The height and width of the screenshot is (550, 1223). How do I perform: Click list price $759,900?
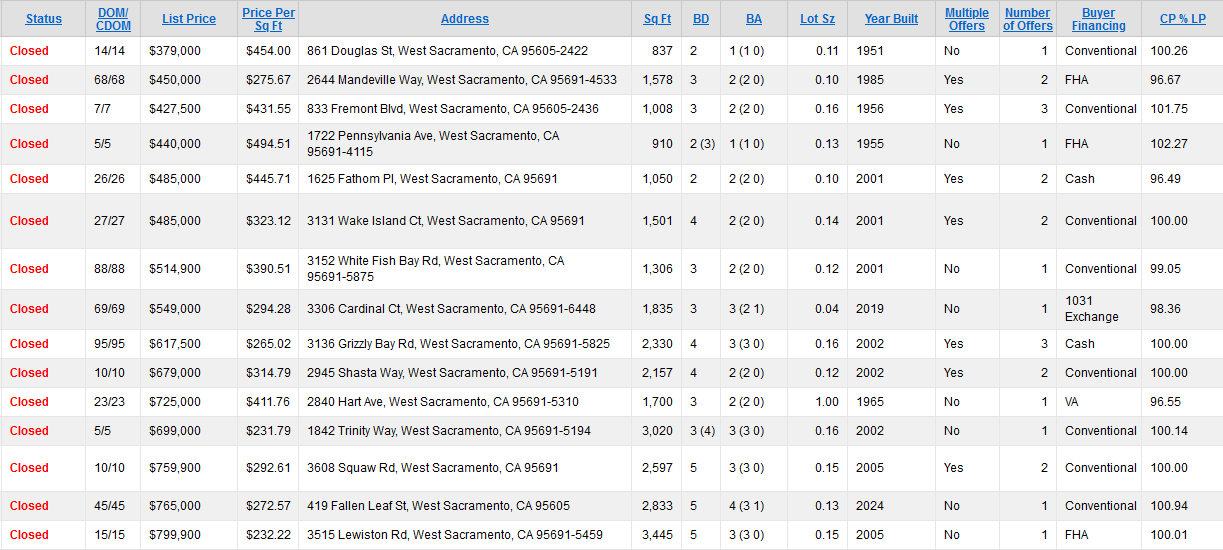tap(175, 468)
